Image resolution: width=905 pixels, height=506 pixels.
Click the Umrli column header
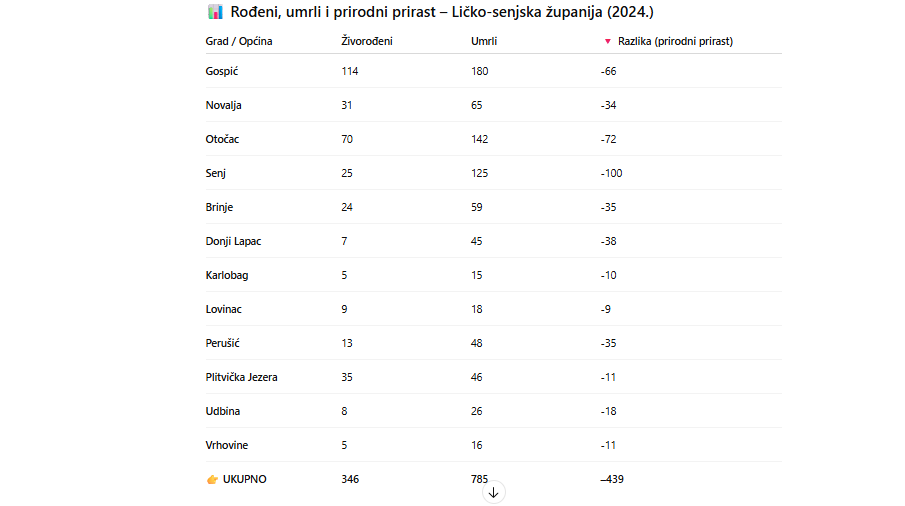pyautogui.click(x=484, y=42)
